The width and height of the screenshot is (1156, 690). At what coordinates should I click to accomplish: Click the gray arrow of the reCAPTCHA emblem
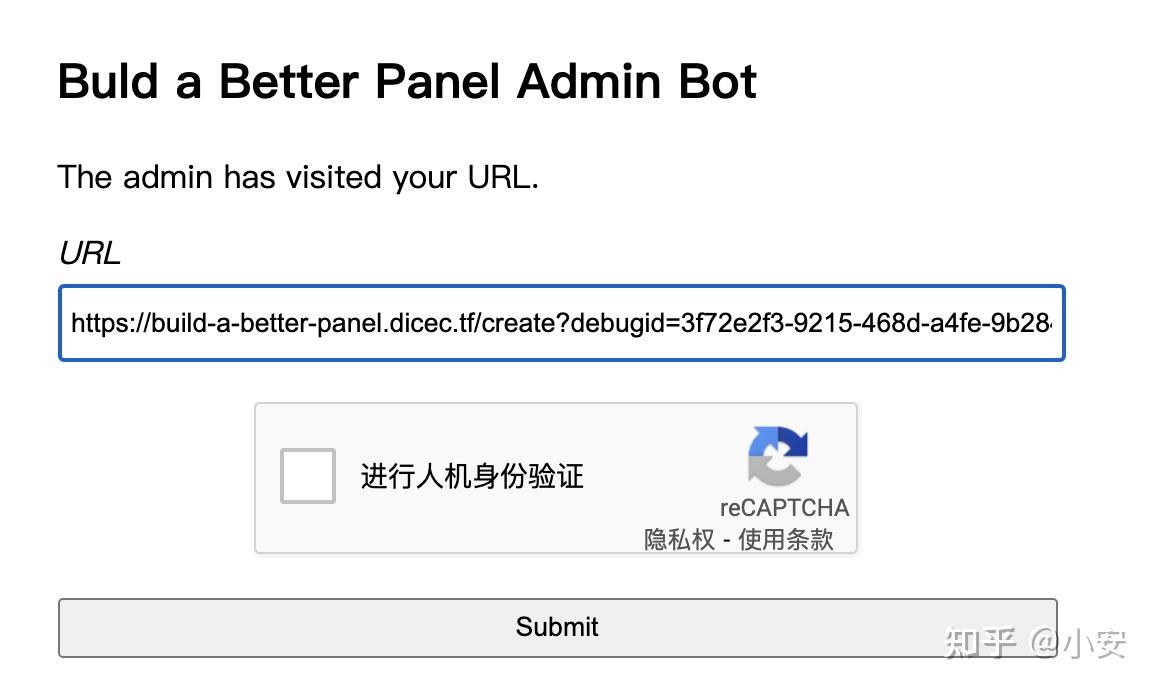click(x=770, y=470)
